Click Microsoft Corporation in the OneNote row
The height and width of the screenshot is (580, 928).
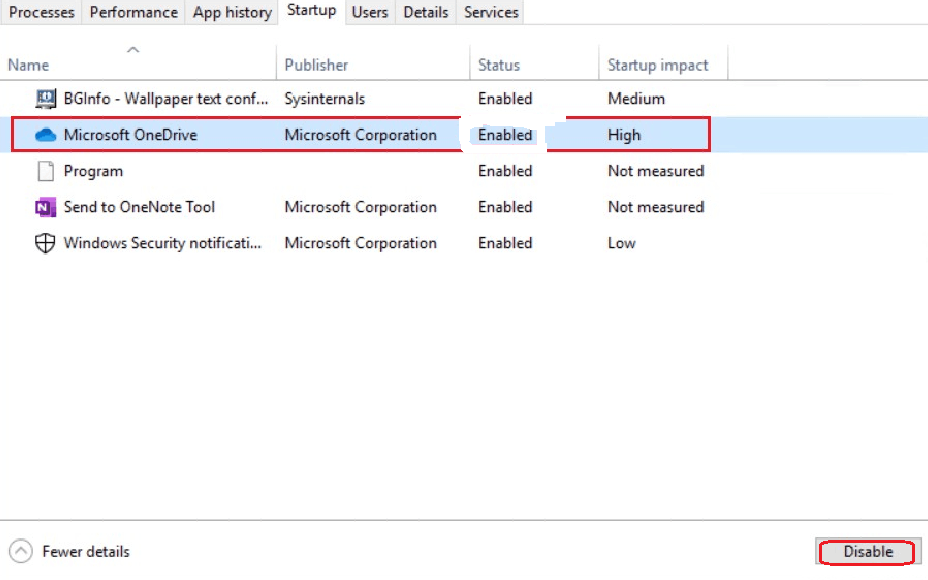coord(360,207)
